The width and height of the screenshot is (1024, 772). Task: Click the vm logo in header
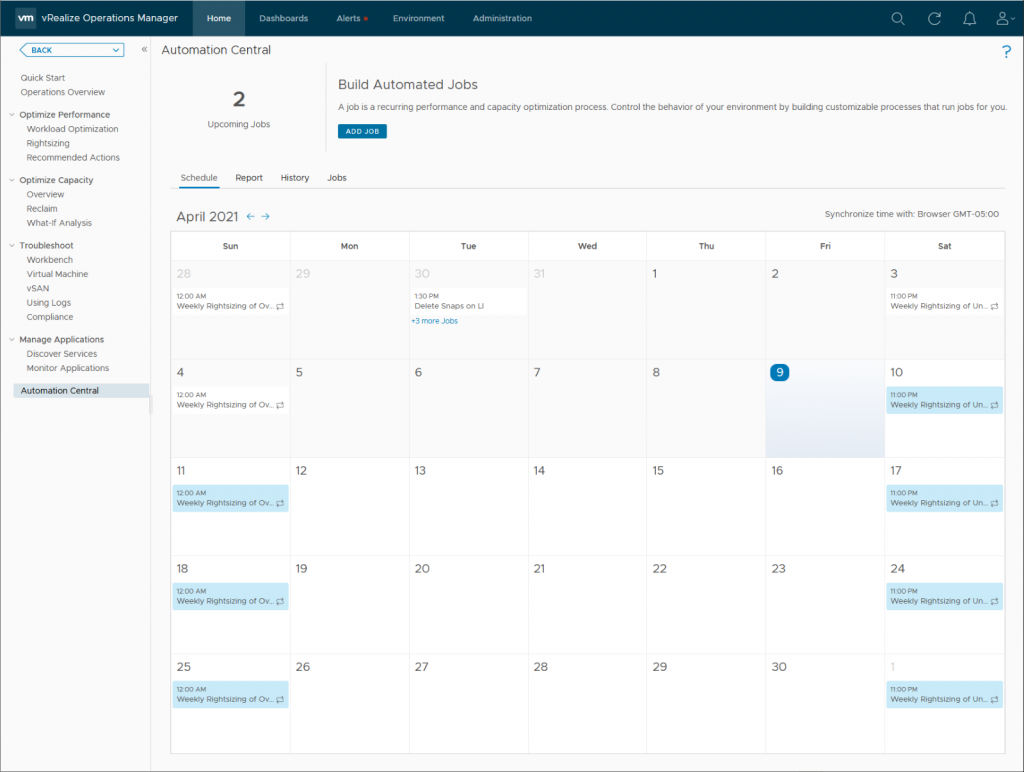(26, 18)
